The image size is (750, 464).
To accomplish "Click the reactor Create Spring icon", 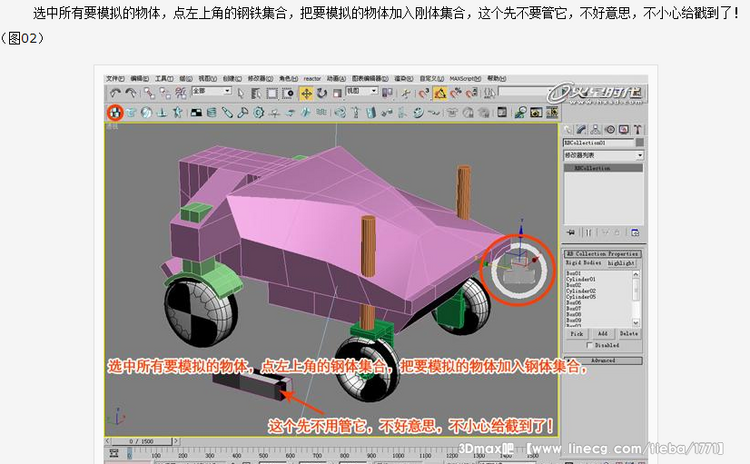I will (211, 113).
